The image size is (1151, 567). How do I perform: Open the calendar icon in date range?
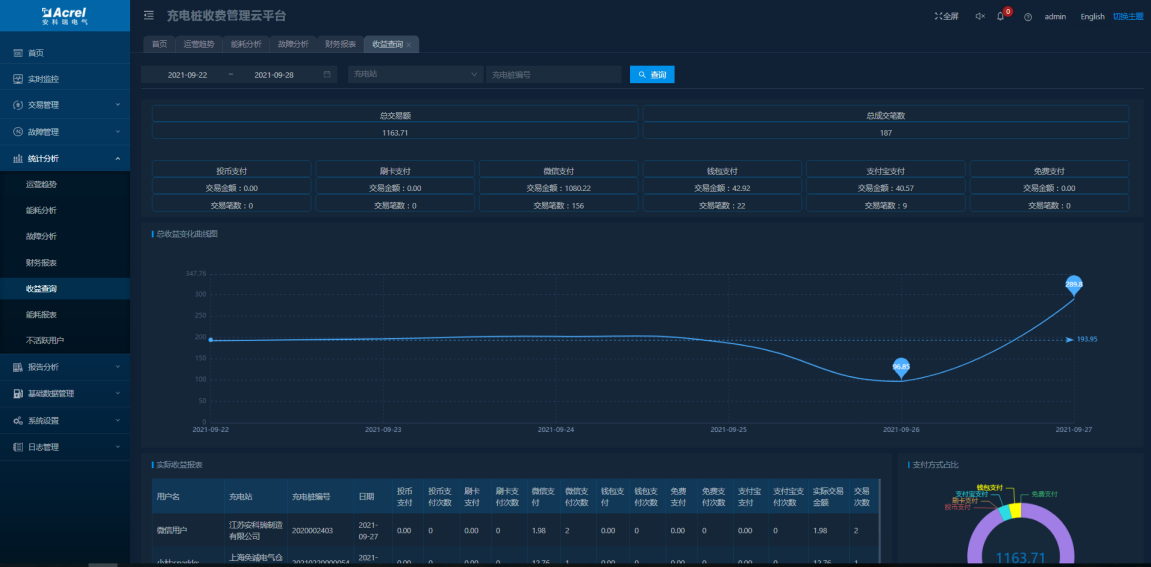click(x=327, y=75)
